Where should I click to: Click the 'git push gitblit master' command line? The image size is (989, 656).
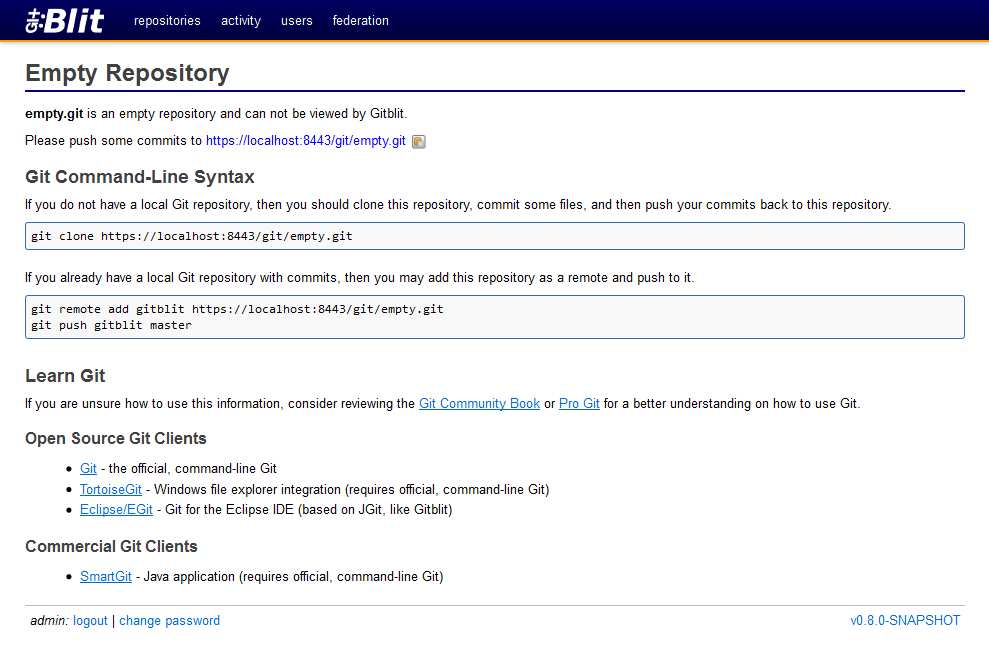click(112, 325)
